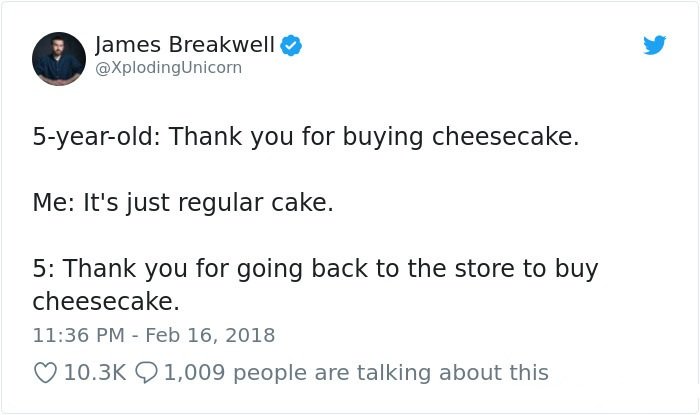The width and height of the screenshot is (700, 415).
Task: Like the tweet with heart icon
Action: tap(46, 373)
